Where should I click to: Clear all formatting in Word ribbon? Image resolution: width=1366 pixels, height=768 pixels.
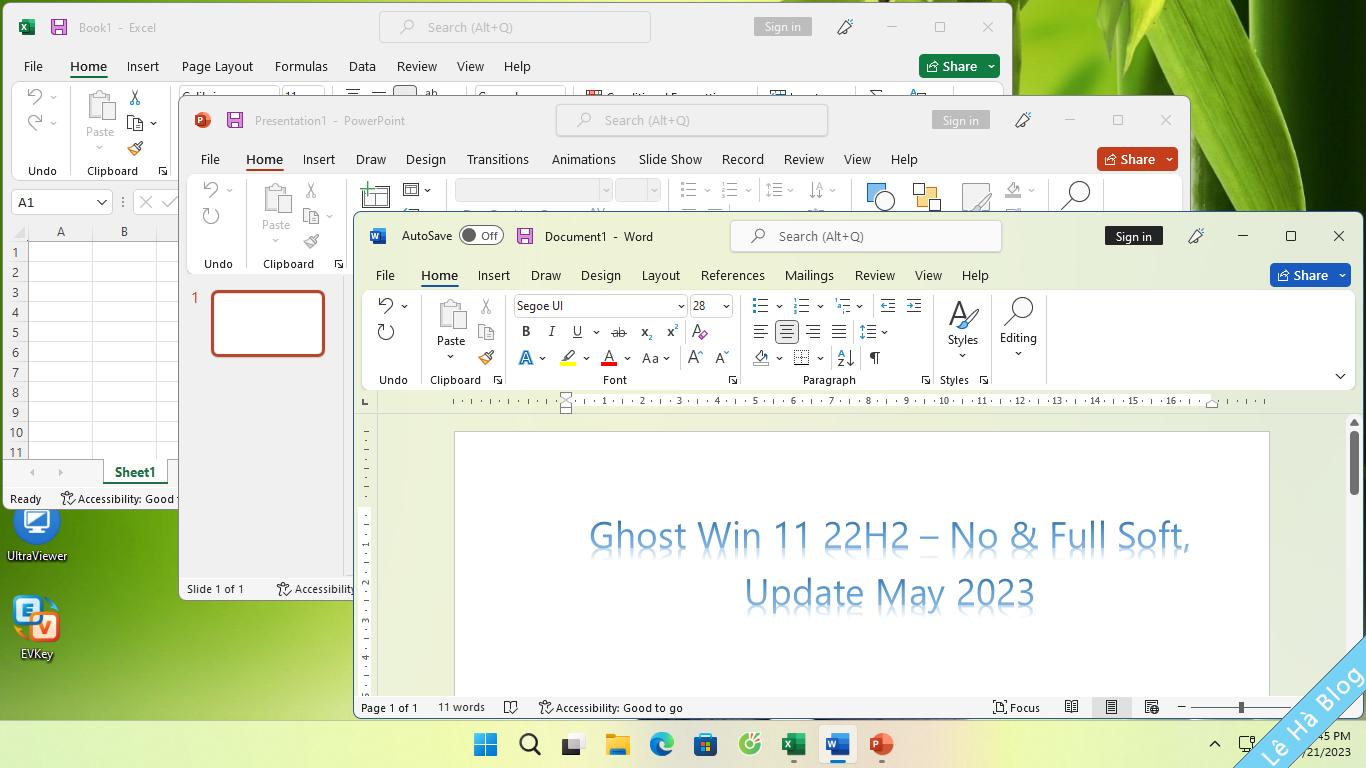(700, 332)
